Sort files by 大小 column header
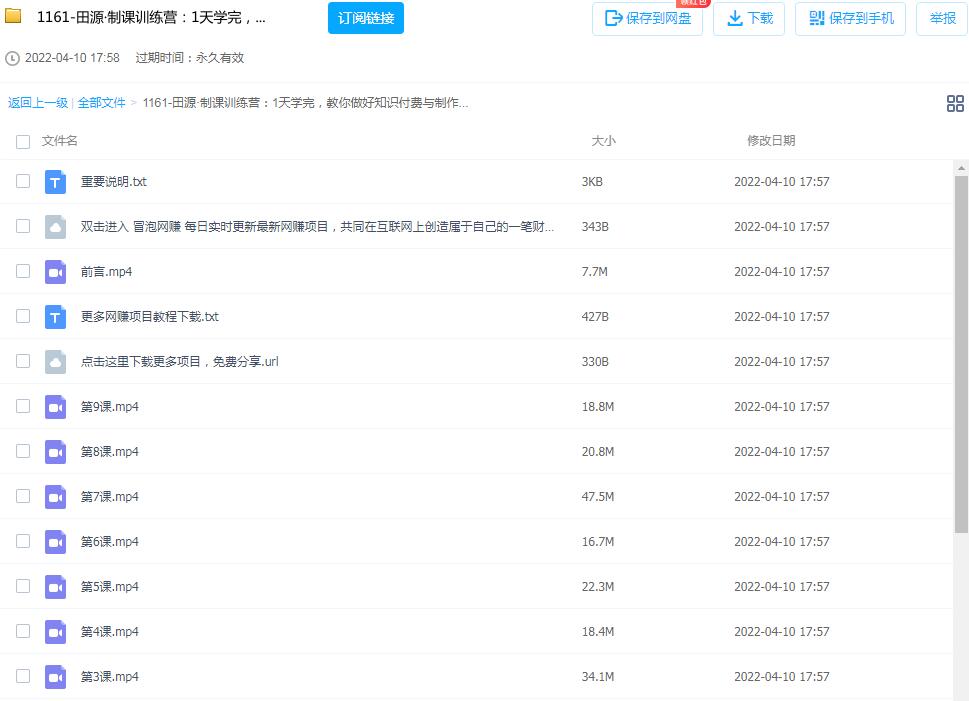The height and width of the screenshot is (701, 969). [x=603, y=141]
